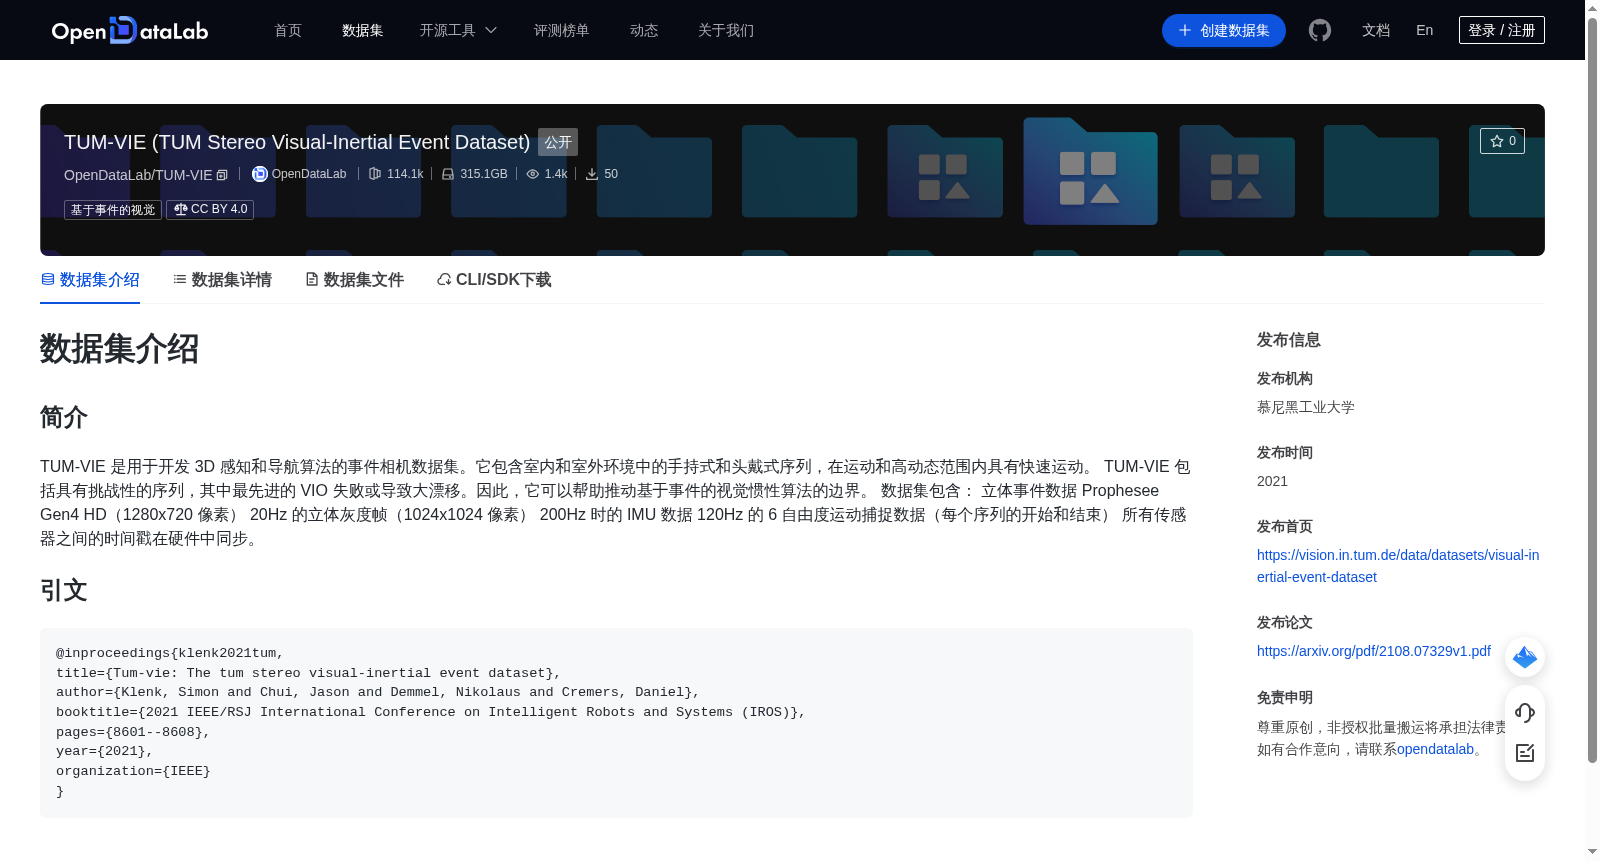This screenshot has width=1600, height=861.
Task: Open the 文档 link
Action: [x=1376, y=30]
